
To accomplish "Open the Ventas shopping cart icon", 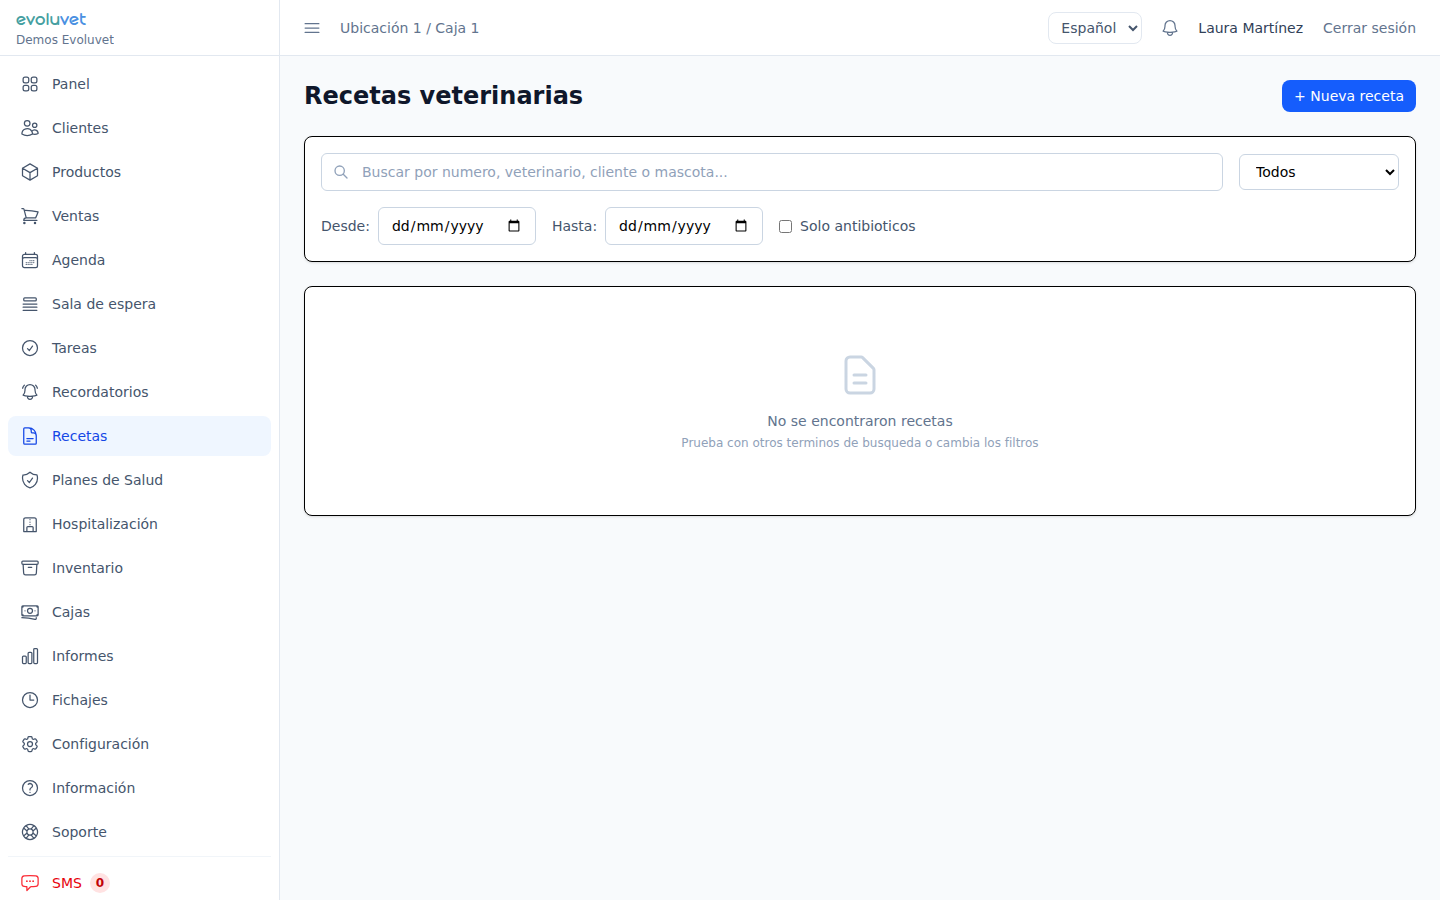I will coord(28,216).
